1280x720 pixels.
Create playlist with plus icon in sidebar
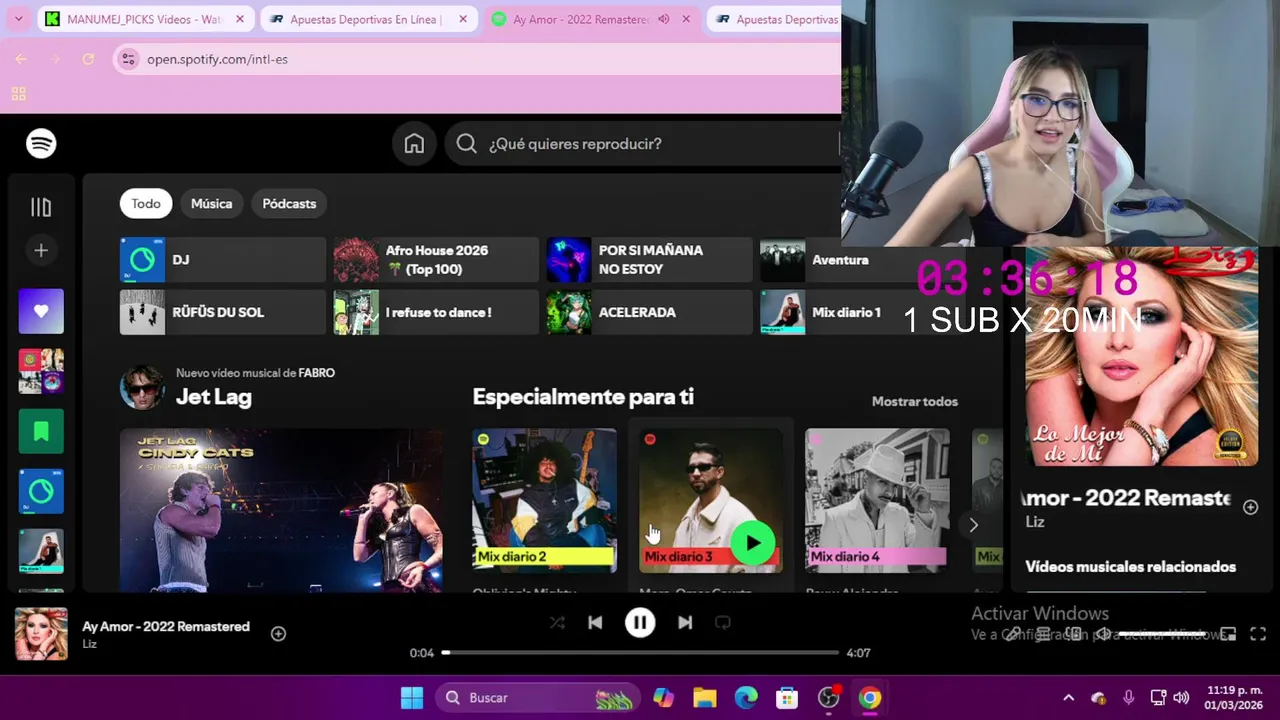[41, 251]
